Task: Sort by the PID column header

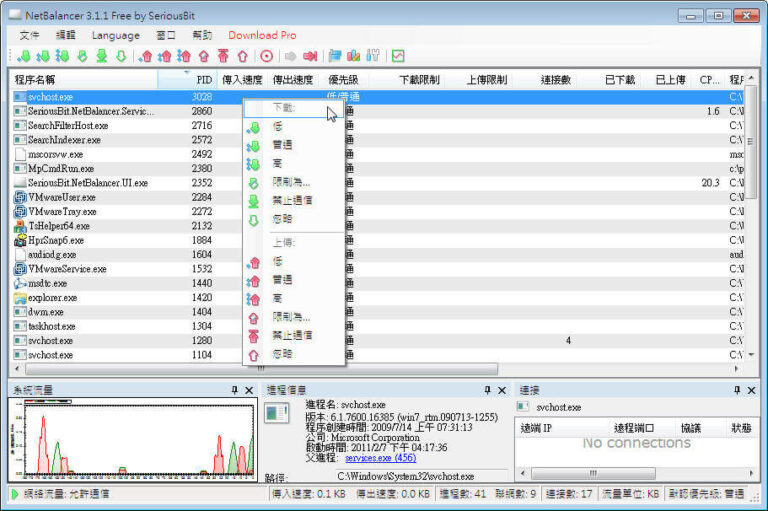Action: pos(188,80)
